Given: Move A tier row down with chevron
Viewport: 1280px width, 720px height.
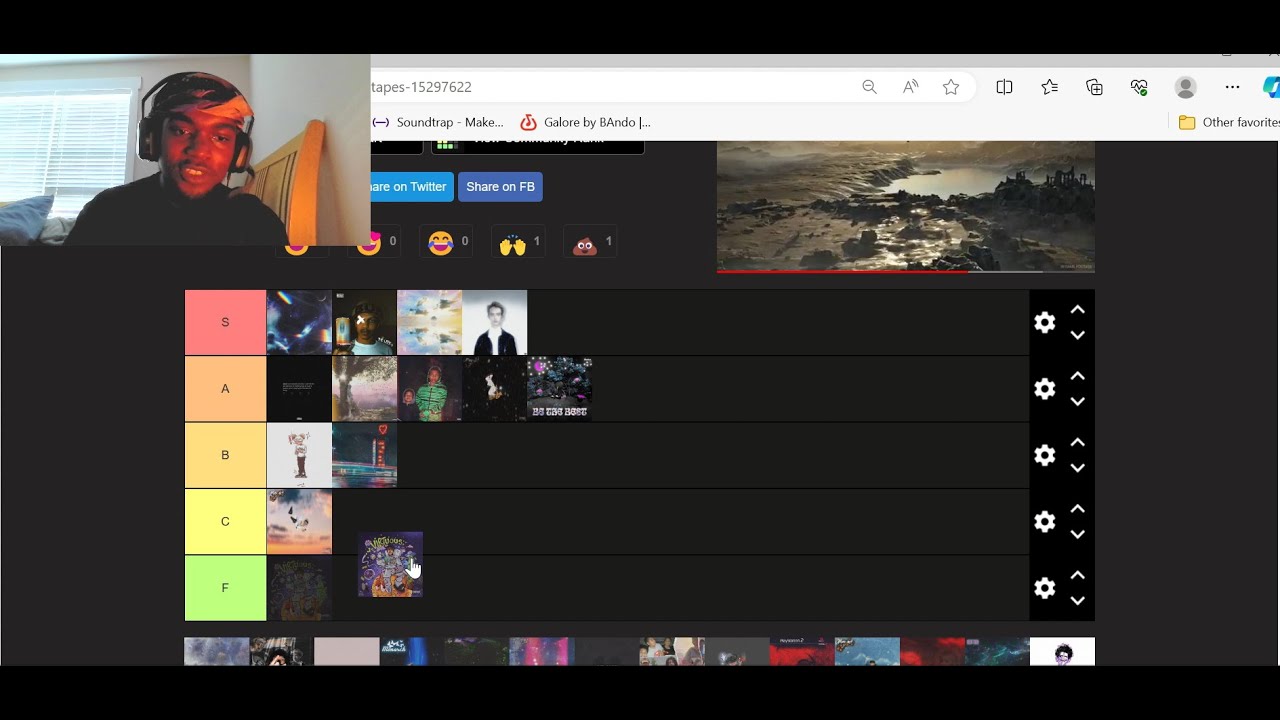Looking at the screenshot, I should pyautogui.click(x=1077, y=401).
